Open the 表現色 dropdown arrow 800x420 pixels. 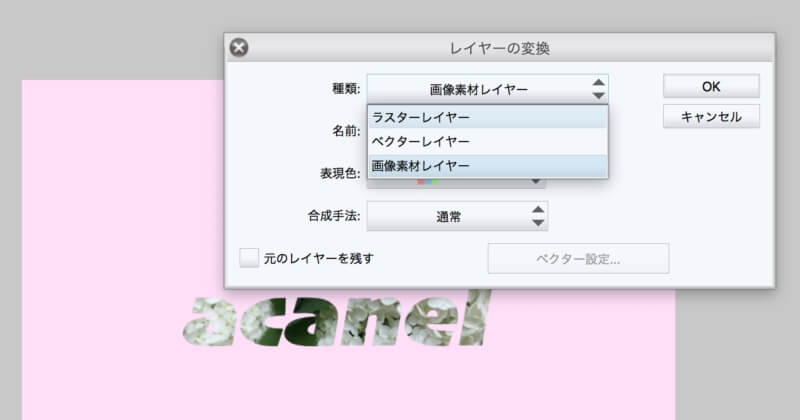pos(536,182)
